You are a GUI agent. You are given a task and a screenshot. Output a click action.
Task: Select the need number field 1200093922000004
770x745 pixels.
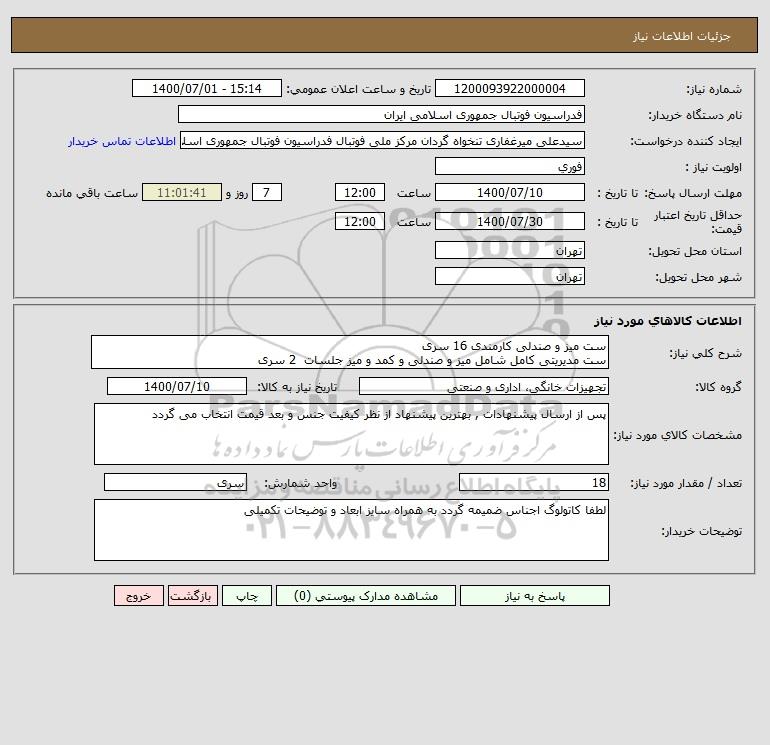(510, 88)
